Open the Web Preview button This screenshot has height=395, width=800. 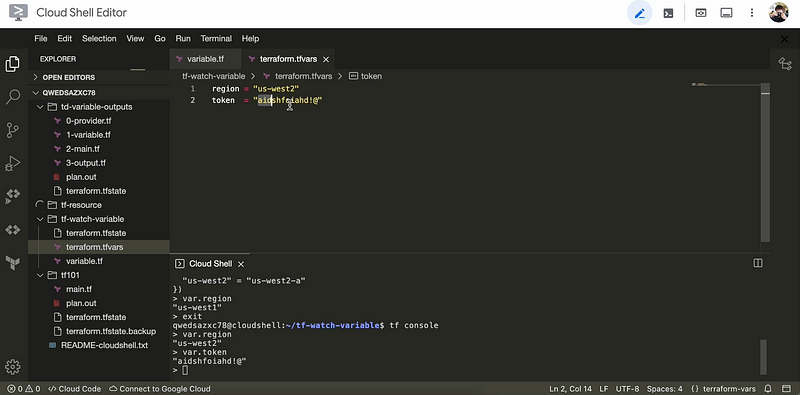tap(701, 13)
